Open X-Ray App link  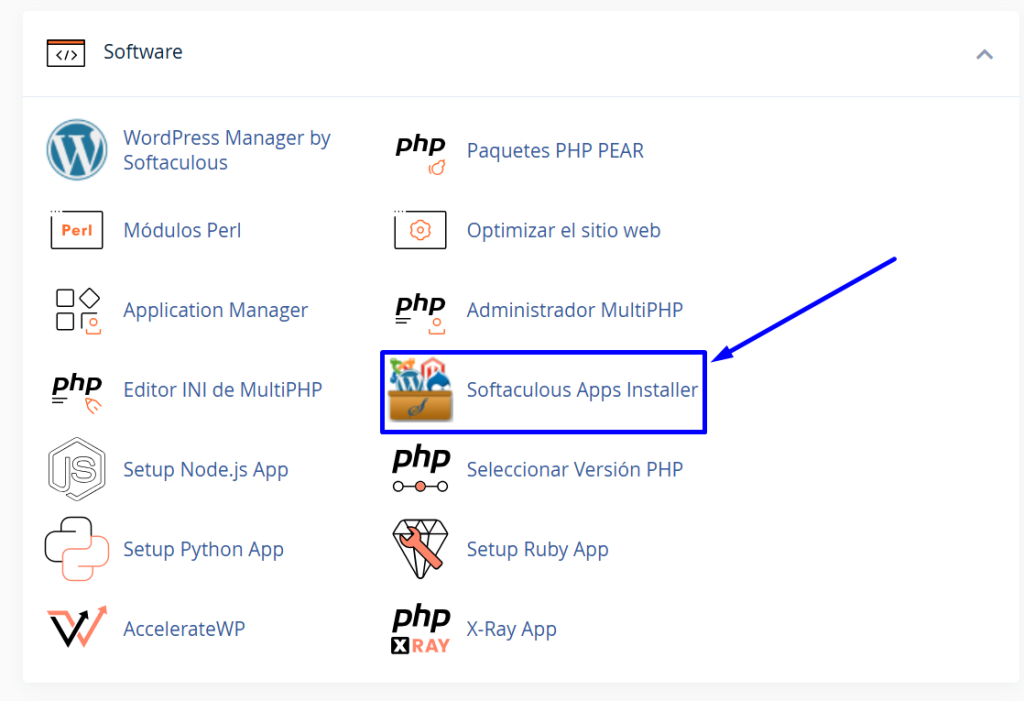click(x=511, y=628)
